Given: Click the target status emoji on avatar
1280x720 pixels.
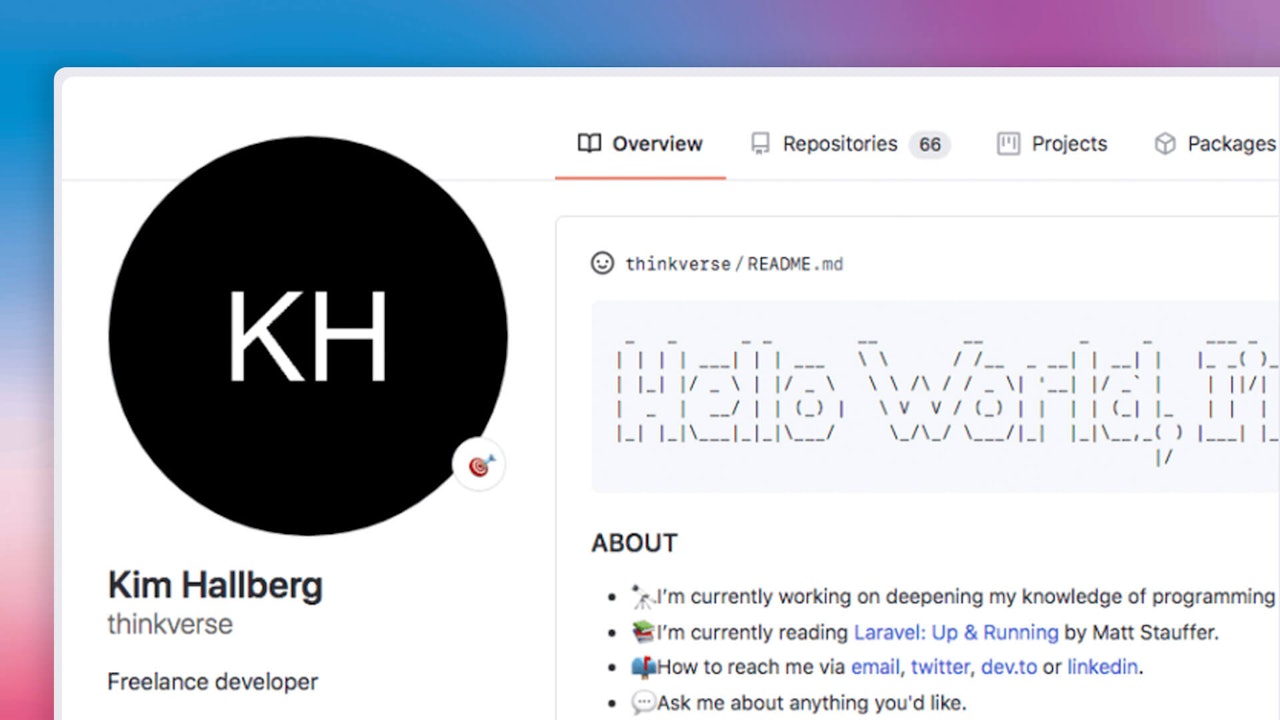Looking at the screenshot, I should tap(480, 465).
